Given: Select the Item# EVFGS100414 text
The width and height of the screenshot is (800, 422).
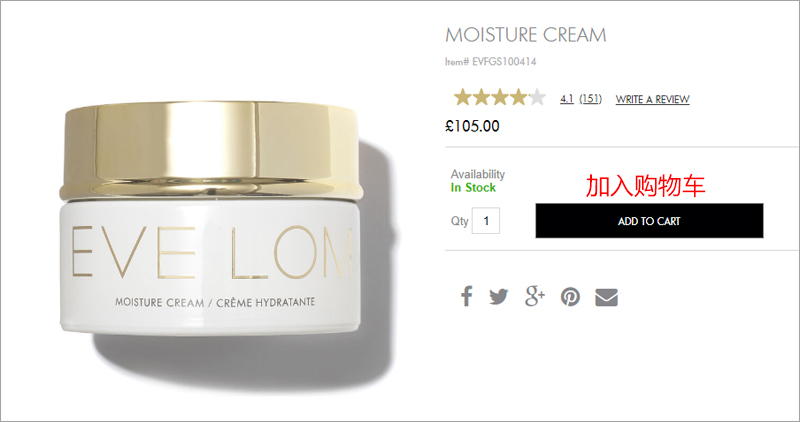Looking at the screenshot, I should [490, 62].
